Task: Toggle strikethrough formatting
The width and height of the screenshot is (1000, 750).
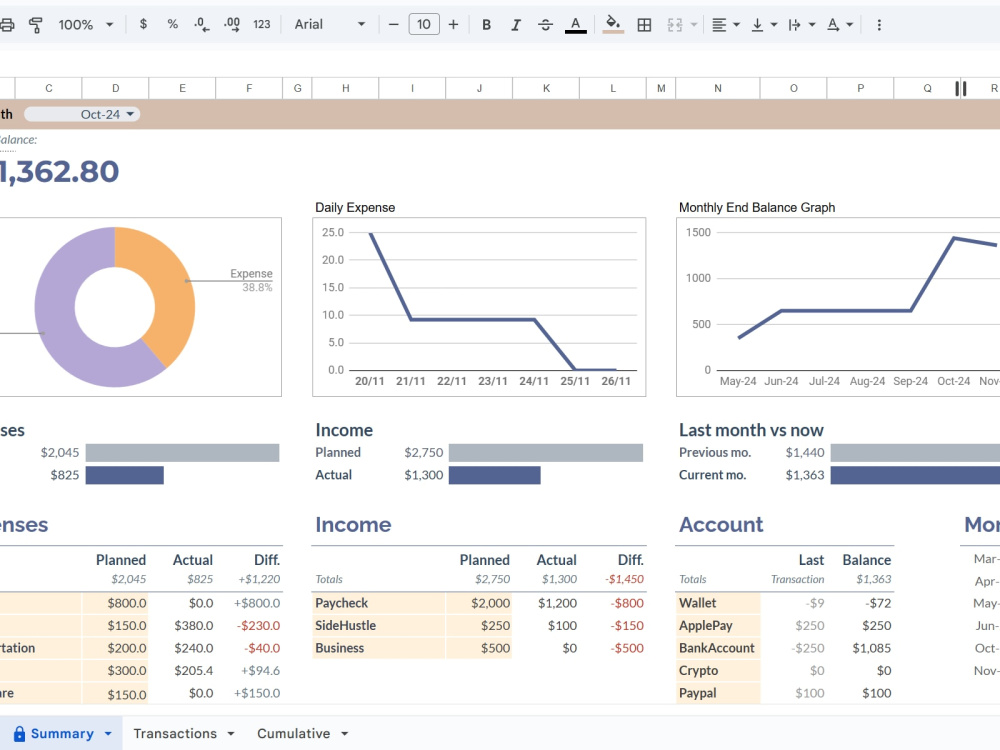Action: [545, 24]
